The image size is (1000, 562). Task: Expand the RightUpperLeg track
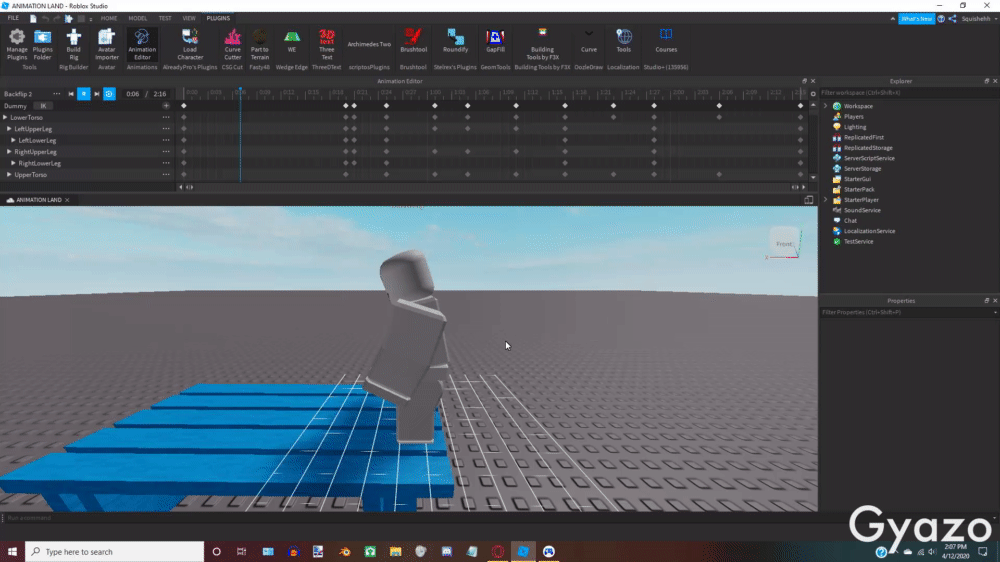9,152
